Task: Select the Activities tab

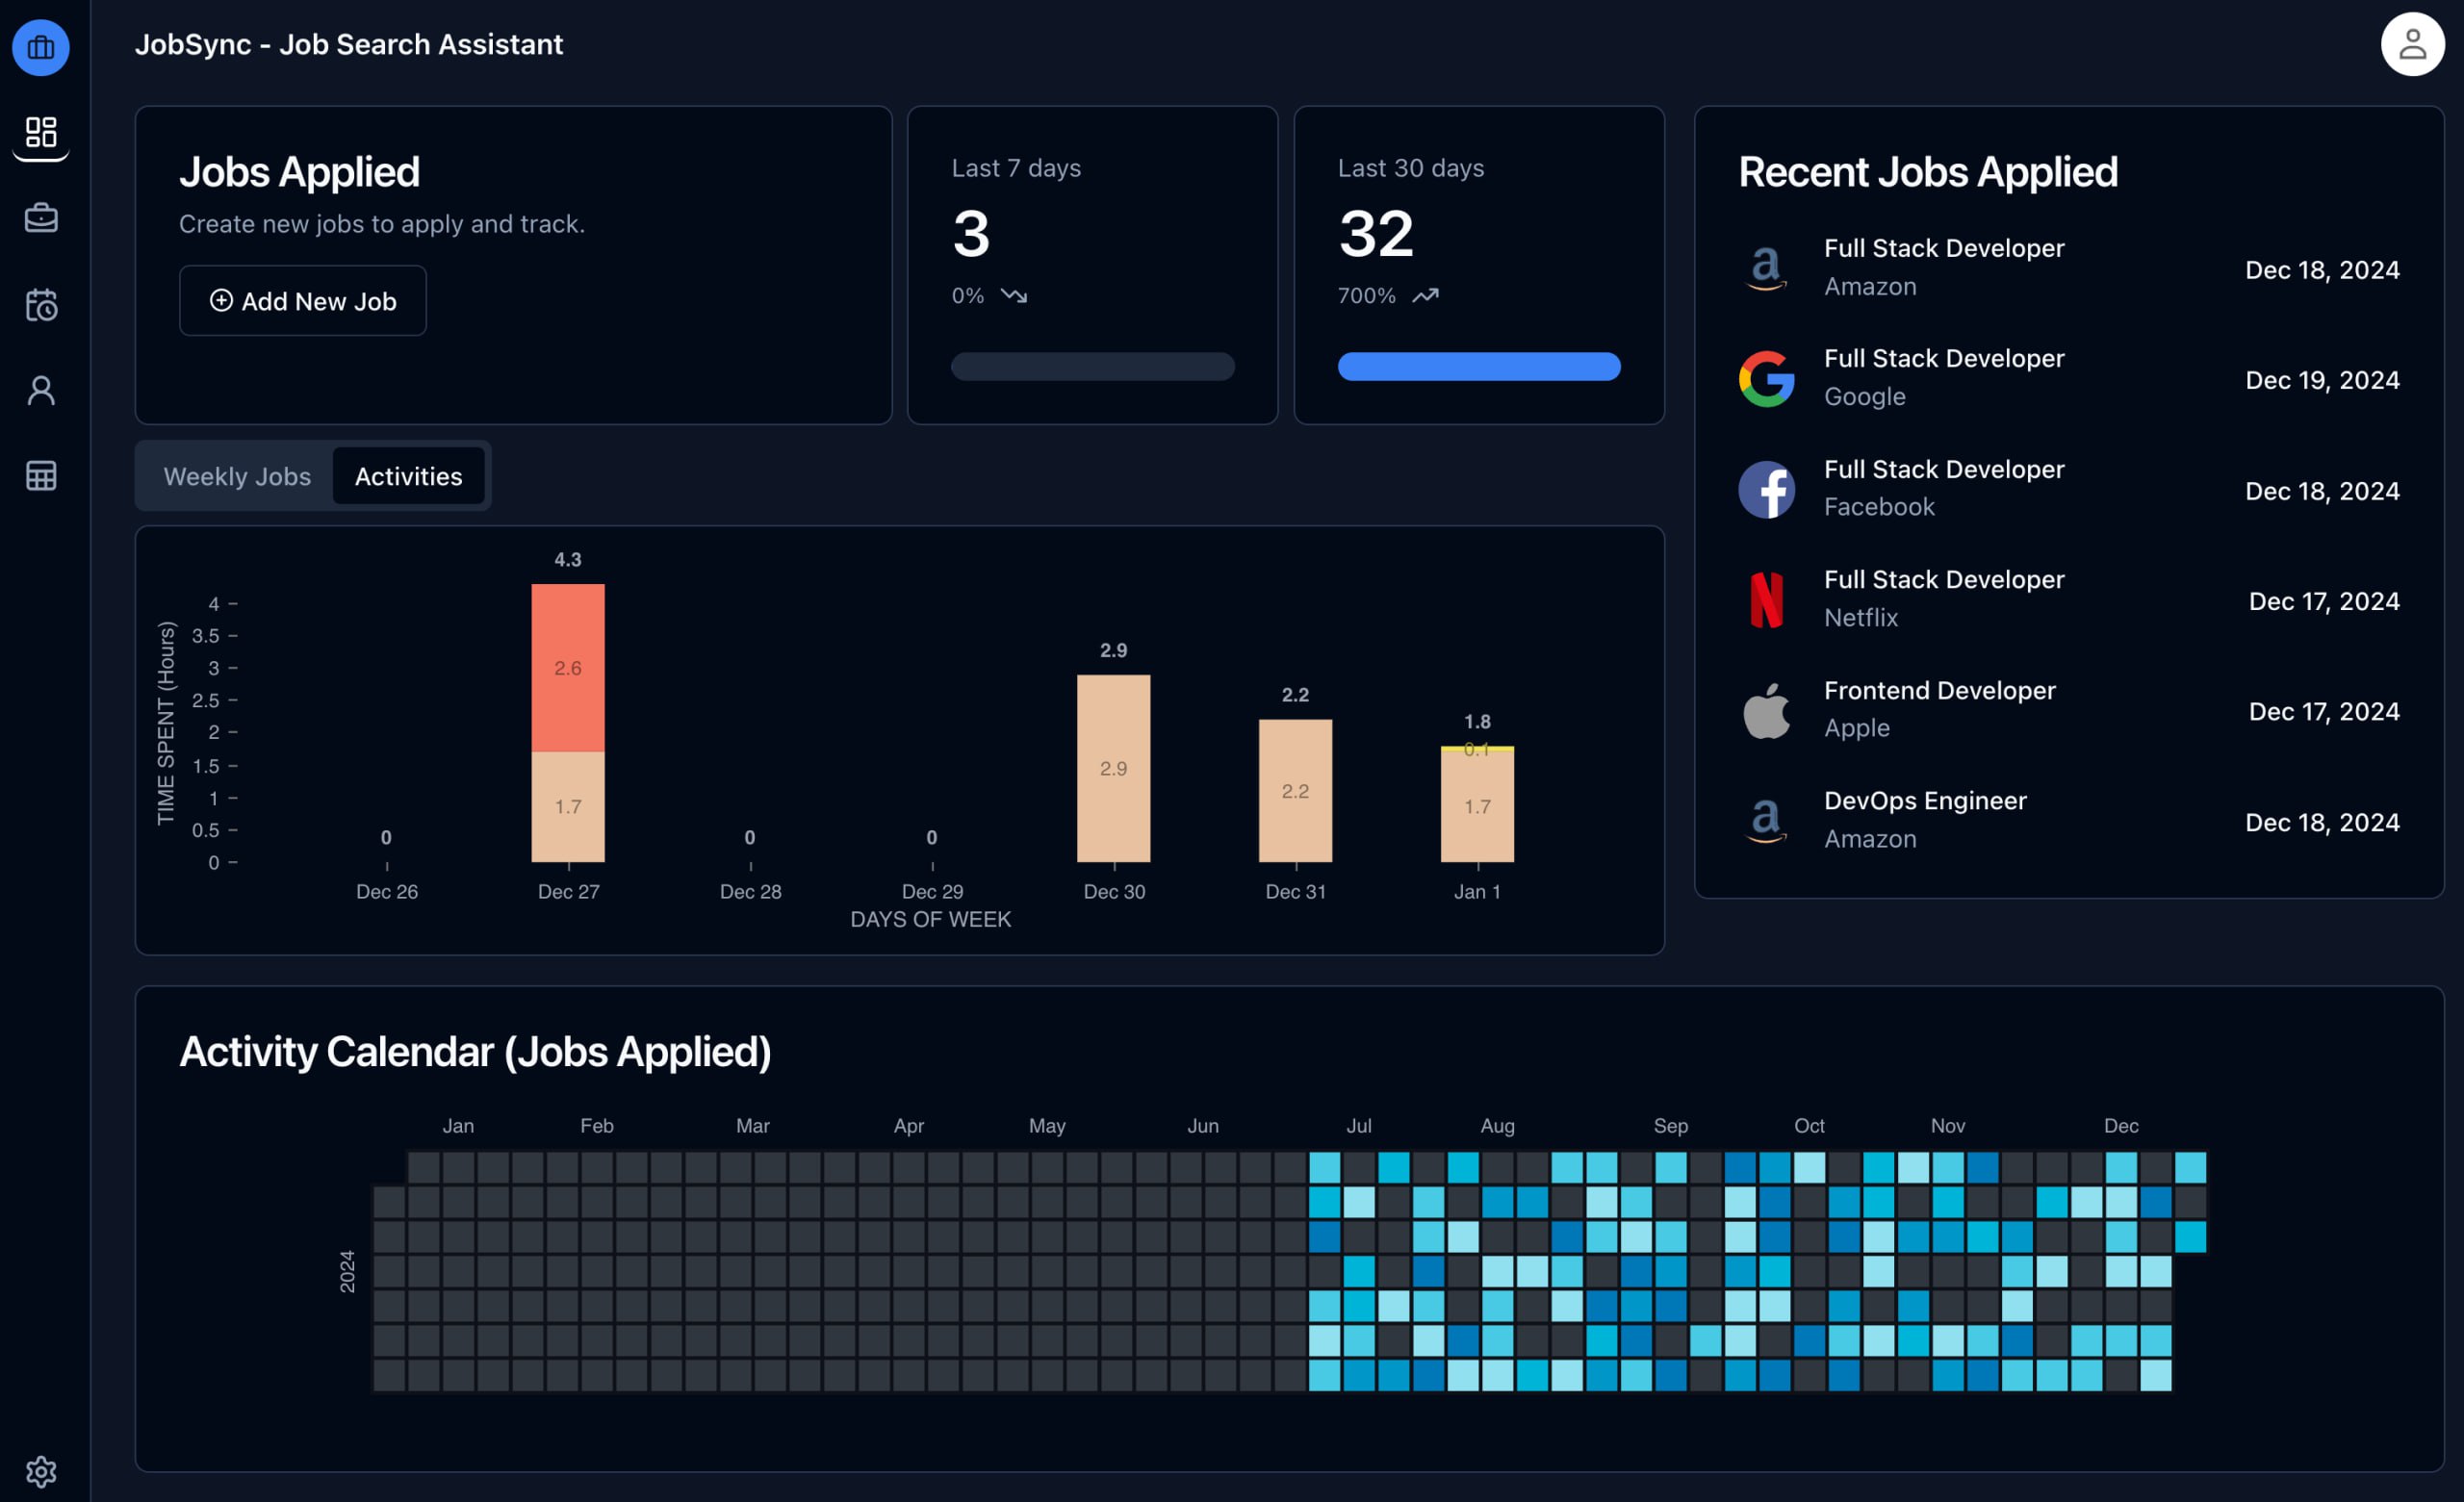Action: [x=408, y=476]
